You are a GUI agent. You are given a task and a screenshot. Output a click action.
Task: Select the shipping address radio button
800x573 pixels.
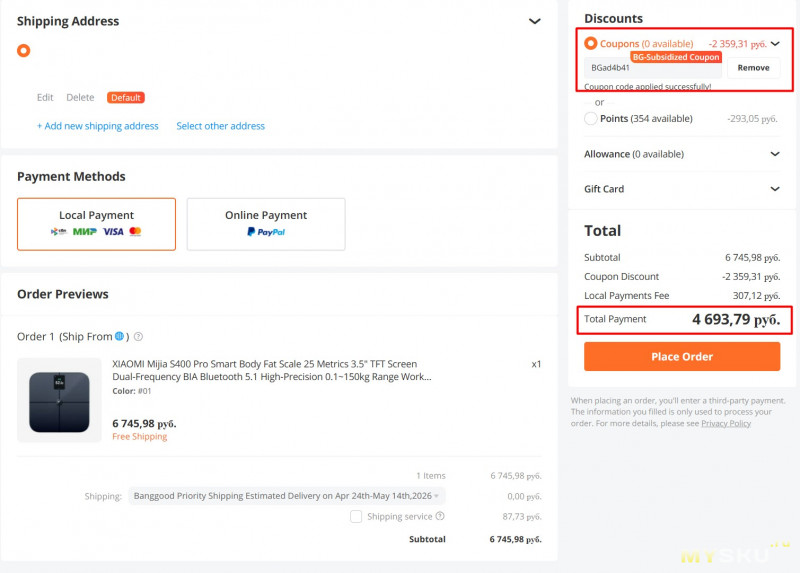[x=24, y=50]
